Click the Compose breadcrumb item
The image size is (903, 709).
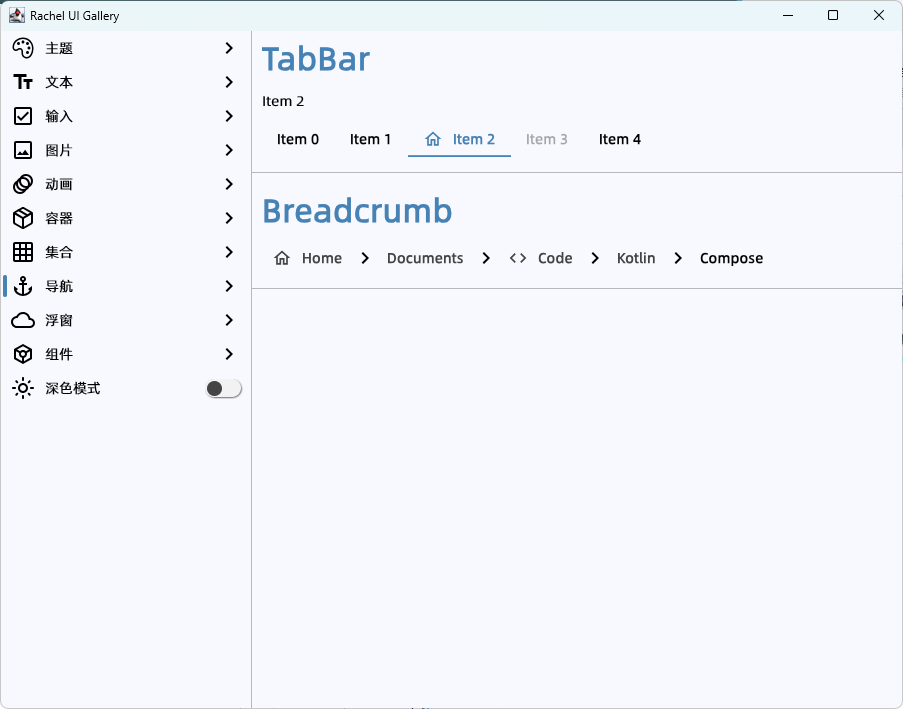point(731,258)
